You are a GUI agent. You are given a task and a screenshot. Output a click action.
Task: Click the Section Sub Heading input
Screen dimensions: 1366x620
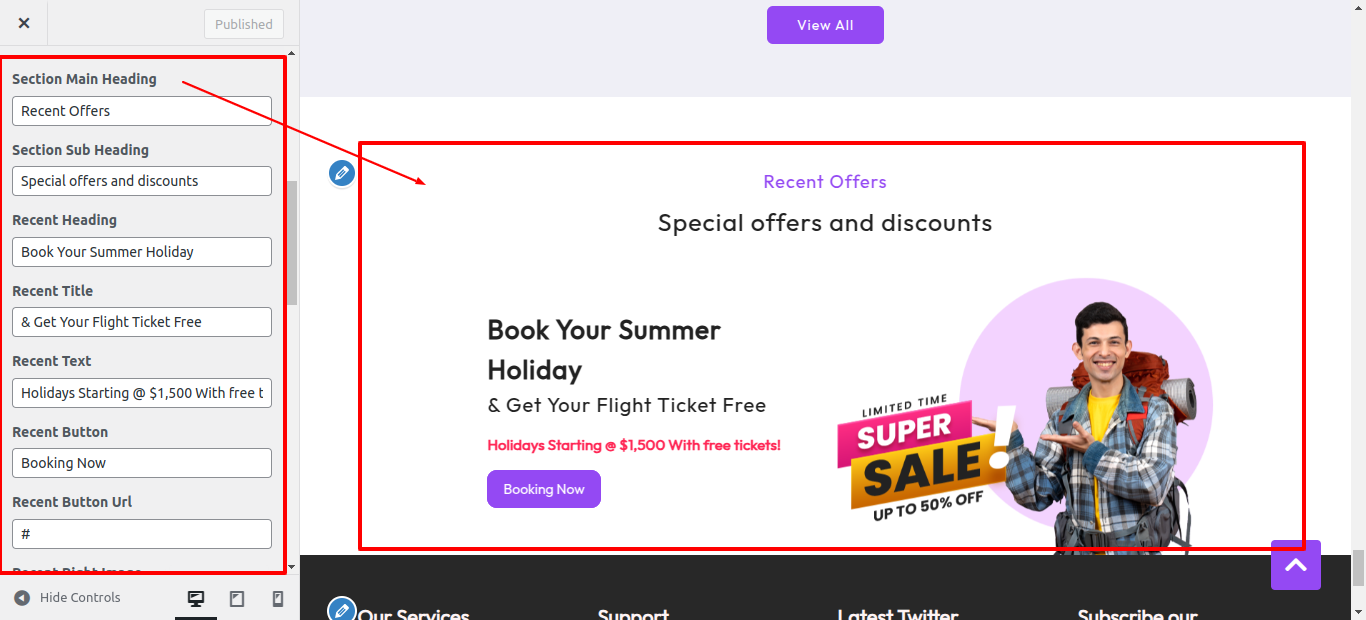click(x=142, y=181)
